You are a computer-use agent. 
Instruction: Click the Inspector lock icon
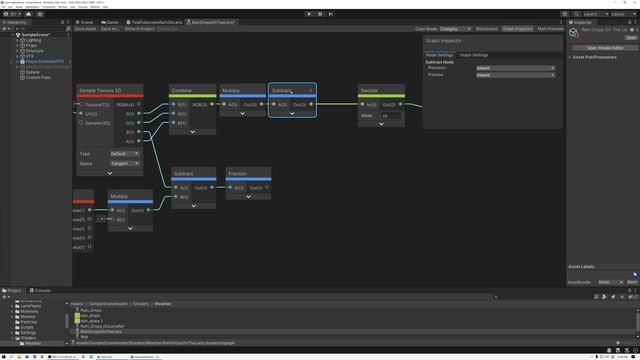click(x=629, y=22)
